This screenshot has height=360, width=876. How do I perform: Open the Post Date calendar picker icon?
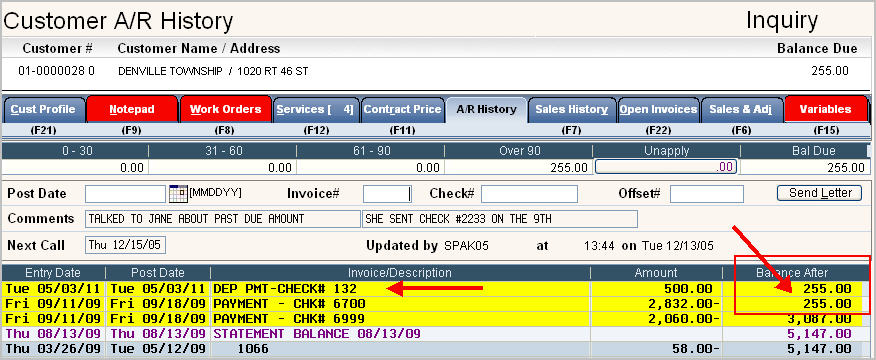point(177,194)
